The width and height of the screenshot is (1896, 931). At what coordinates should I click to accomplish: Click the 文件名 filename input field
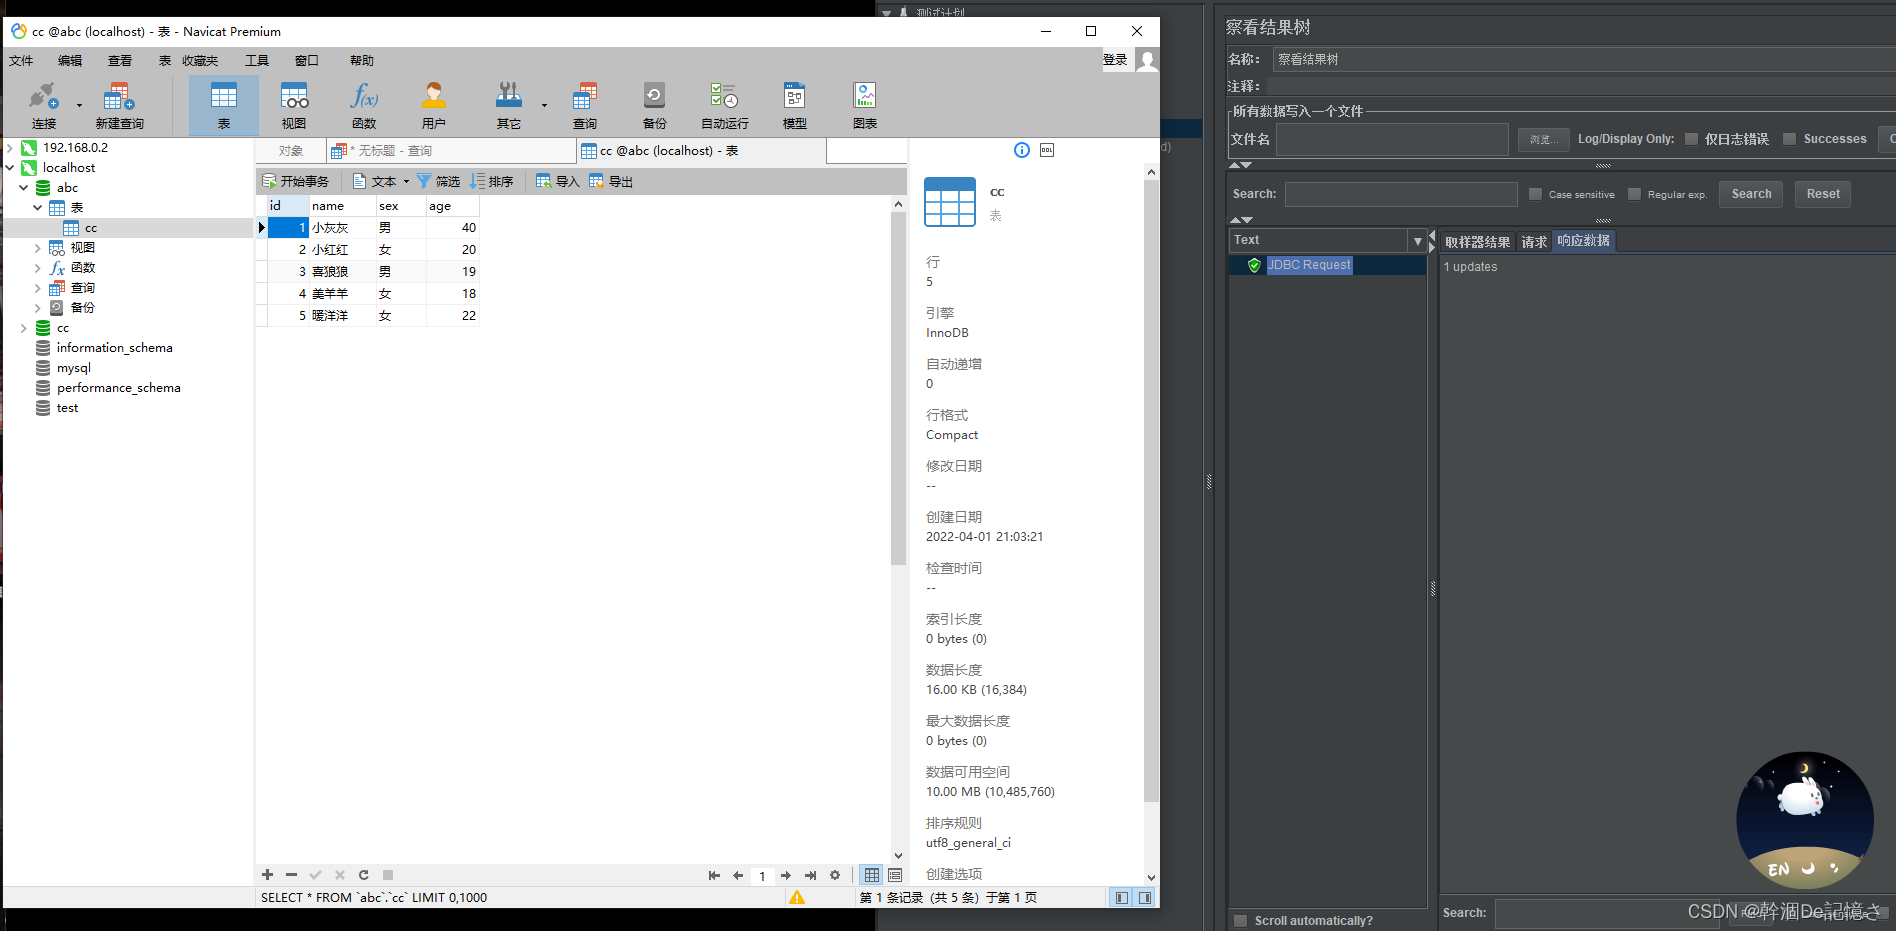click(x=1392, y=140)
